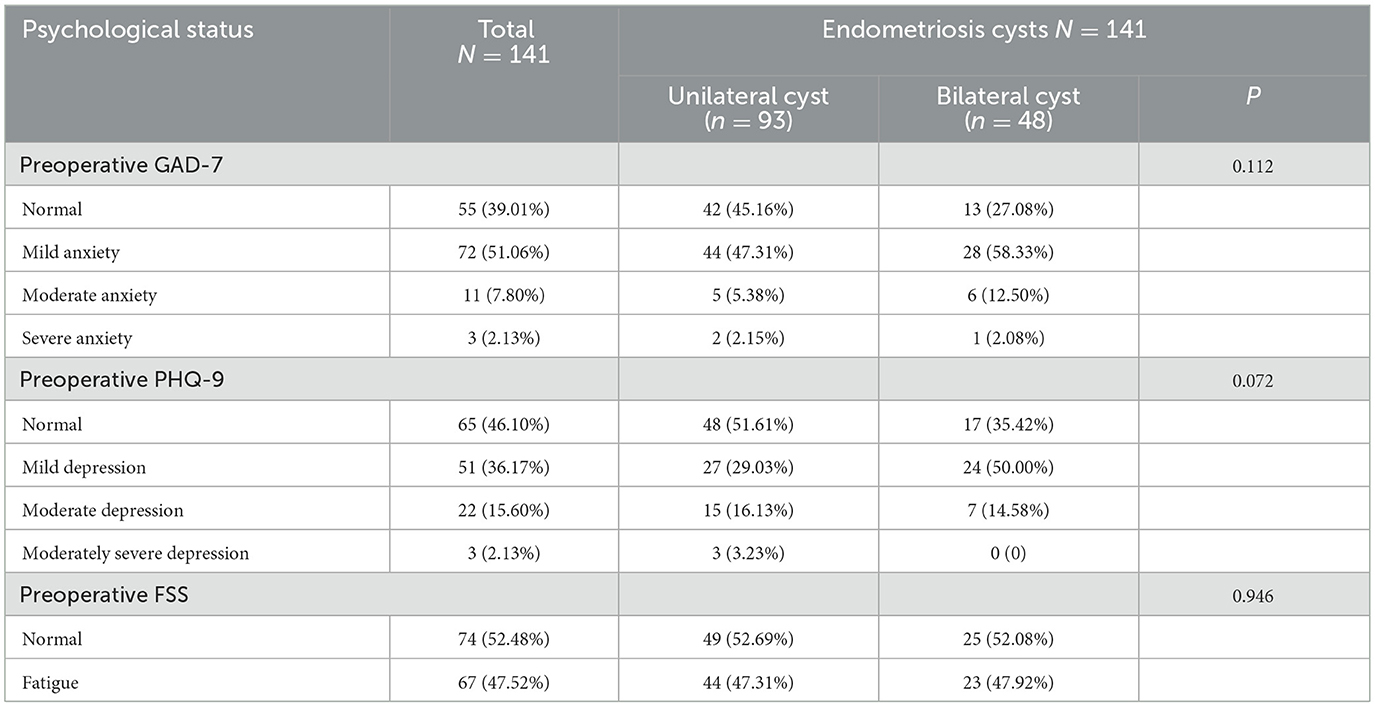This screenshot has width=1375, height=707.
Task: Click the 55 (39.01%) total cell
Action: [504, 210]
